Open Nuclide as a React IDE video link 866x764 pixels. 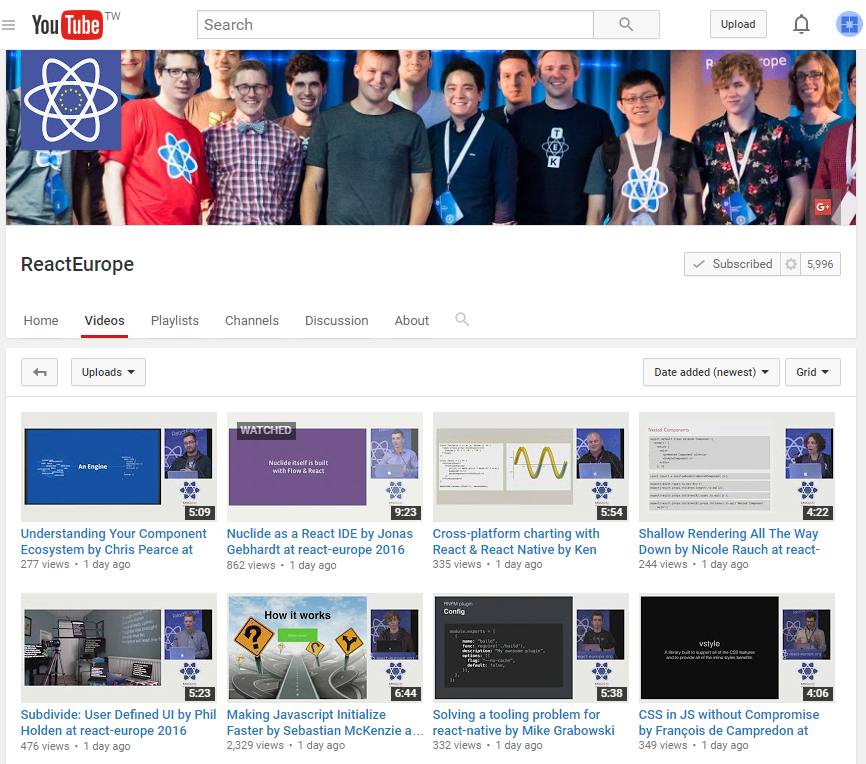(320, 541)
